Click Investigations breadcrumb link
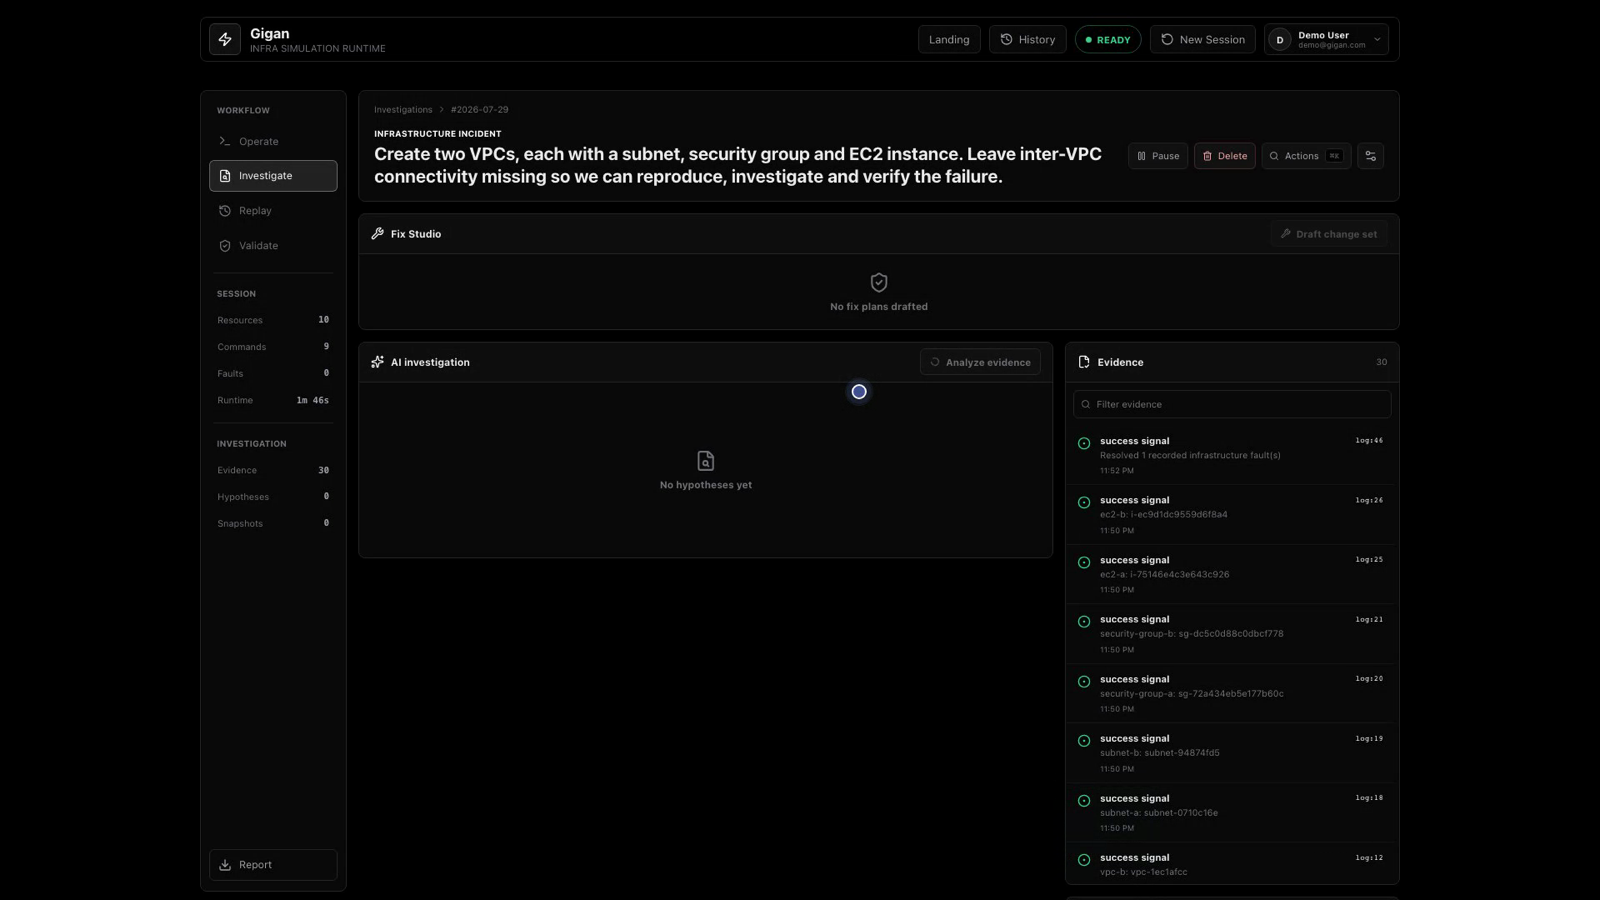This screenshot has height=900, width=1600. click(x=403, y=110)
